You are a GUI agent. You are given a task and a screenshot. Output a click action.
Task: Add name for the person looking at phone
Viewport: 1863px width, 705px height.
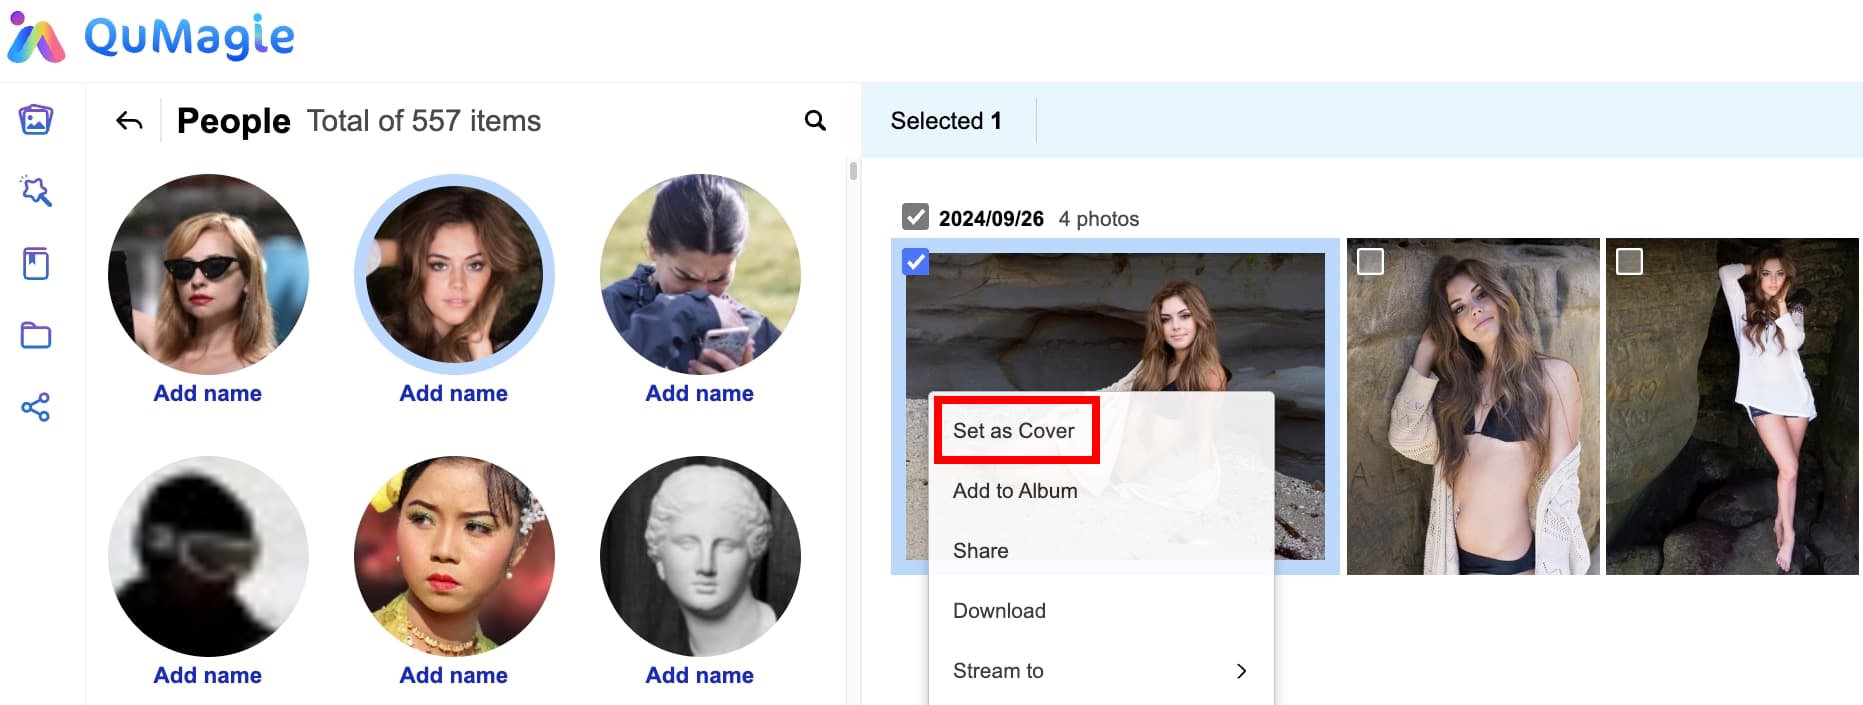pyautogui.click(x=700, y=393)
